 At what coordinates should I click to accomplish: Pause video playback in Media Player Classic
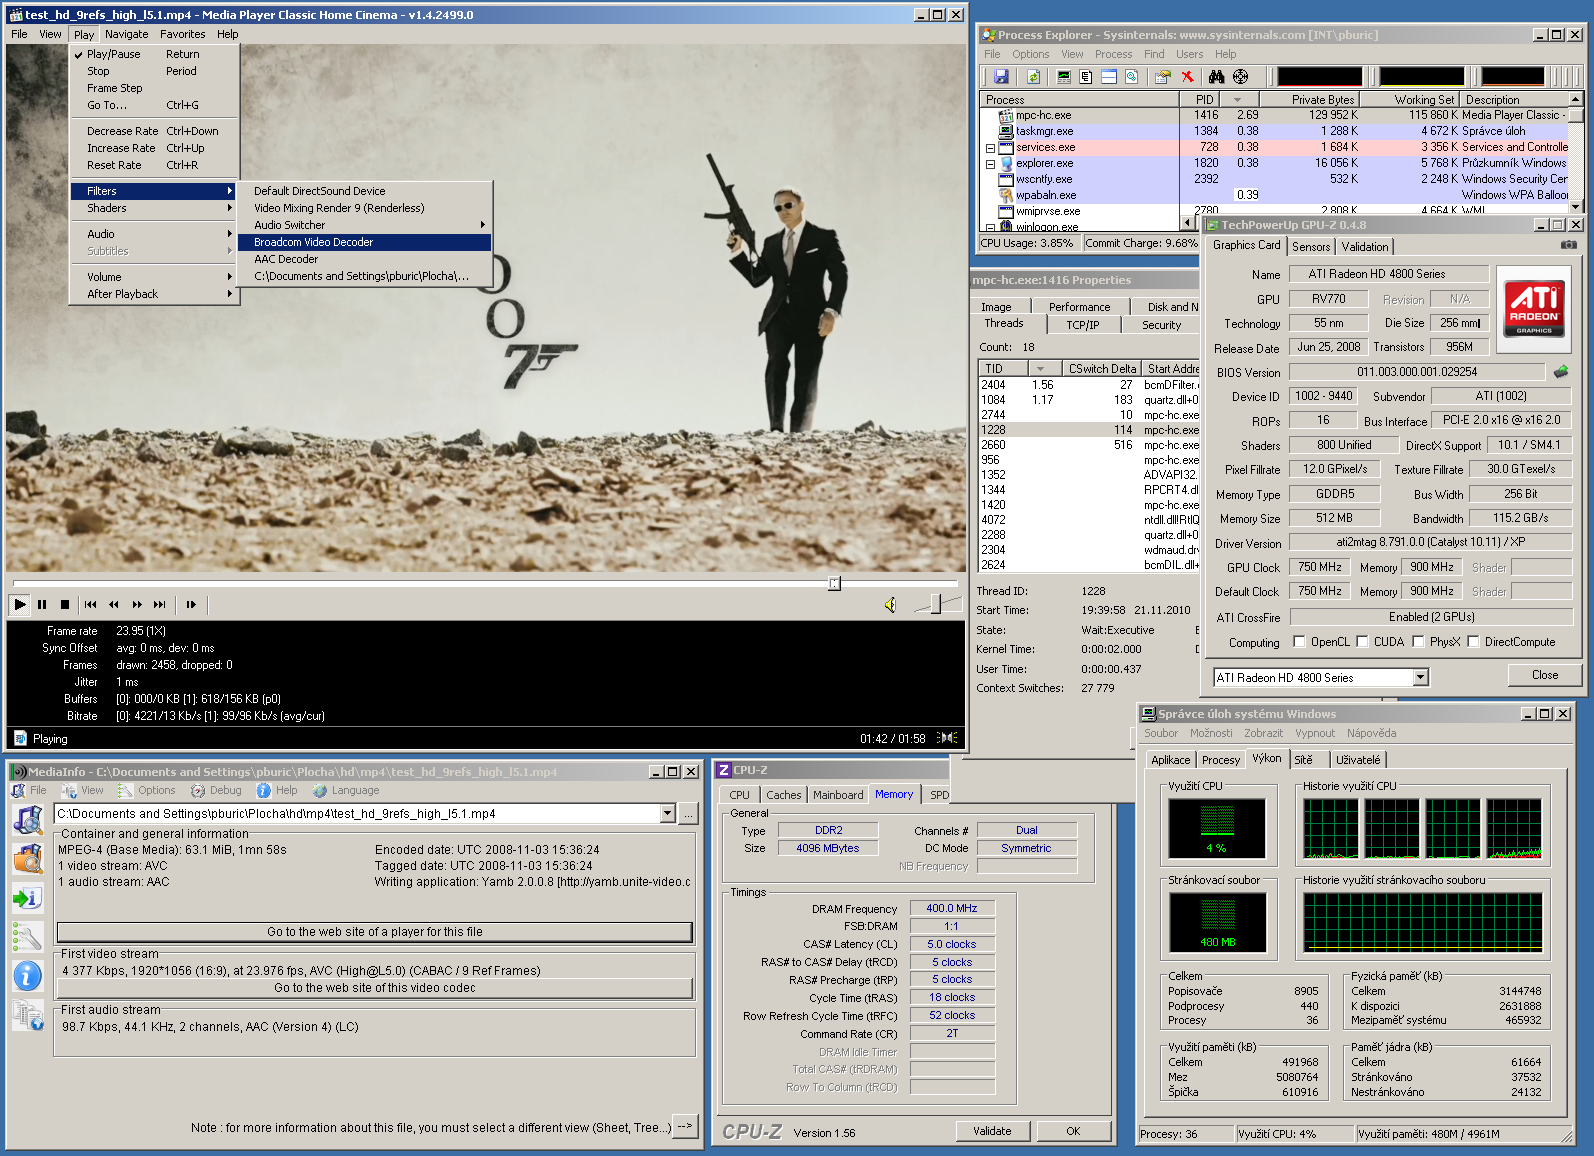[x=42, y=604]
